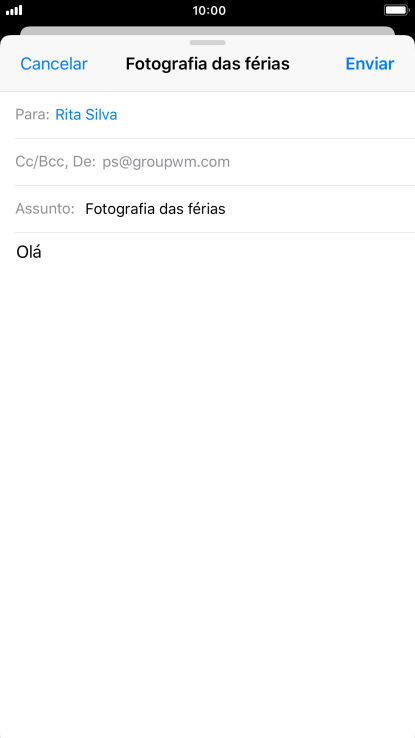Place cursor after Olá in message body

(43, 253)
